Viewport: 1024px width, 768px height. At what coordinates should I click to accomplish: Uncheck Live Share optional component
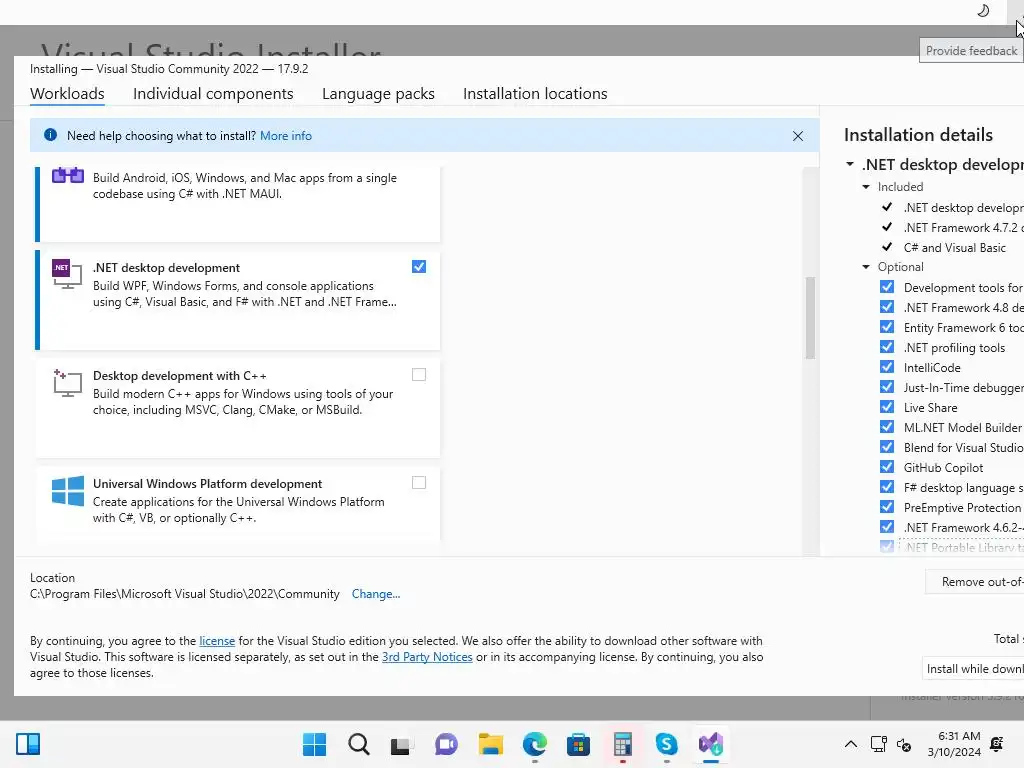(x=886, y=407)
